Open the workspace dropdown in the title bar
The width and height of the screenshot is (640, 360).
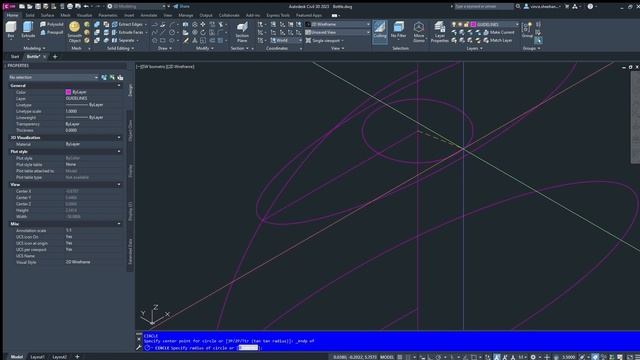click(x=138, y=6)
